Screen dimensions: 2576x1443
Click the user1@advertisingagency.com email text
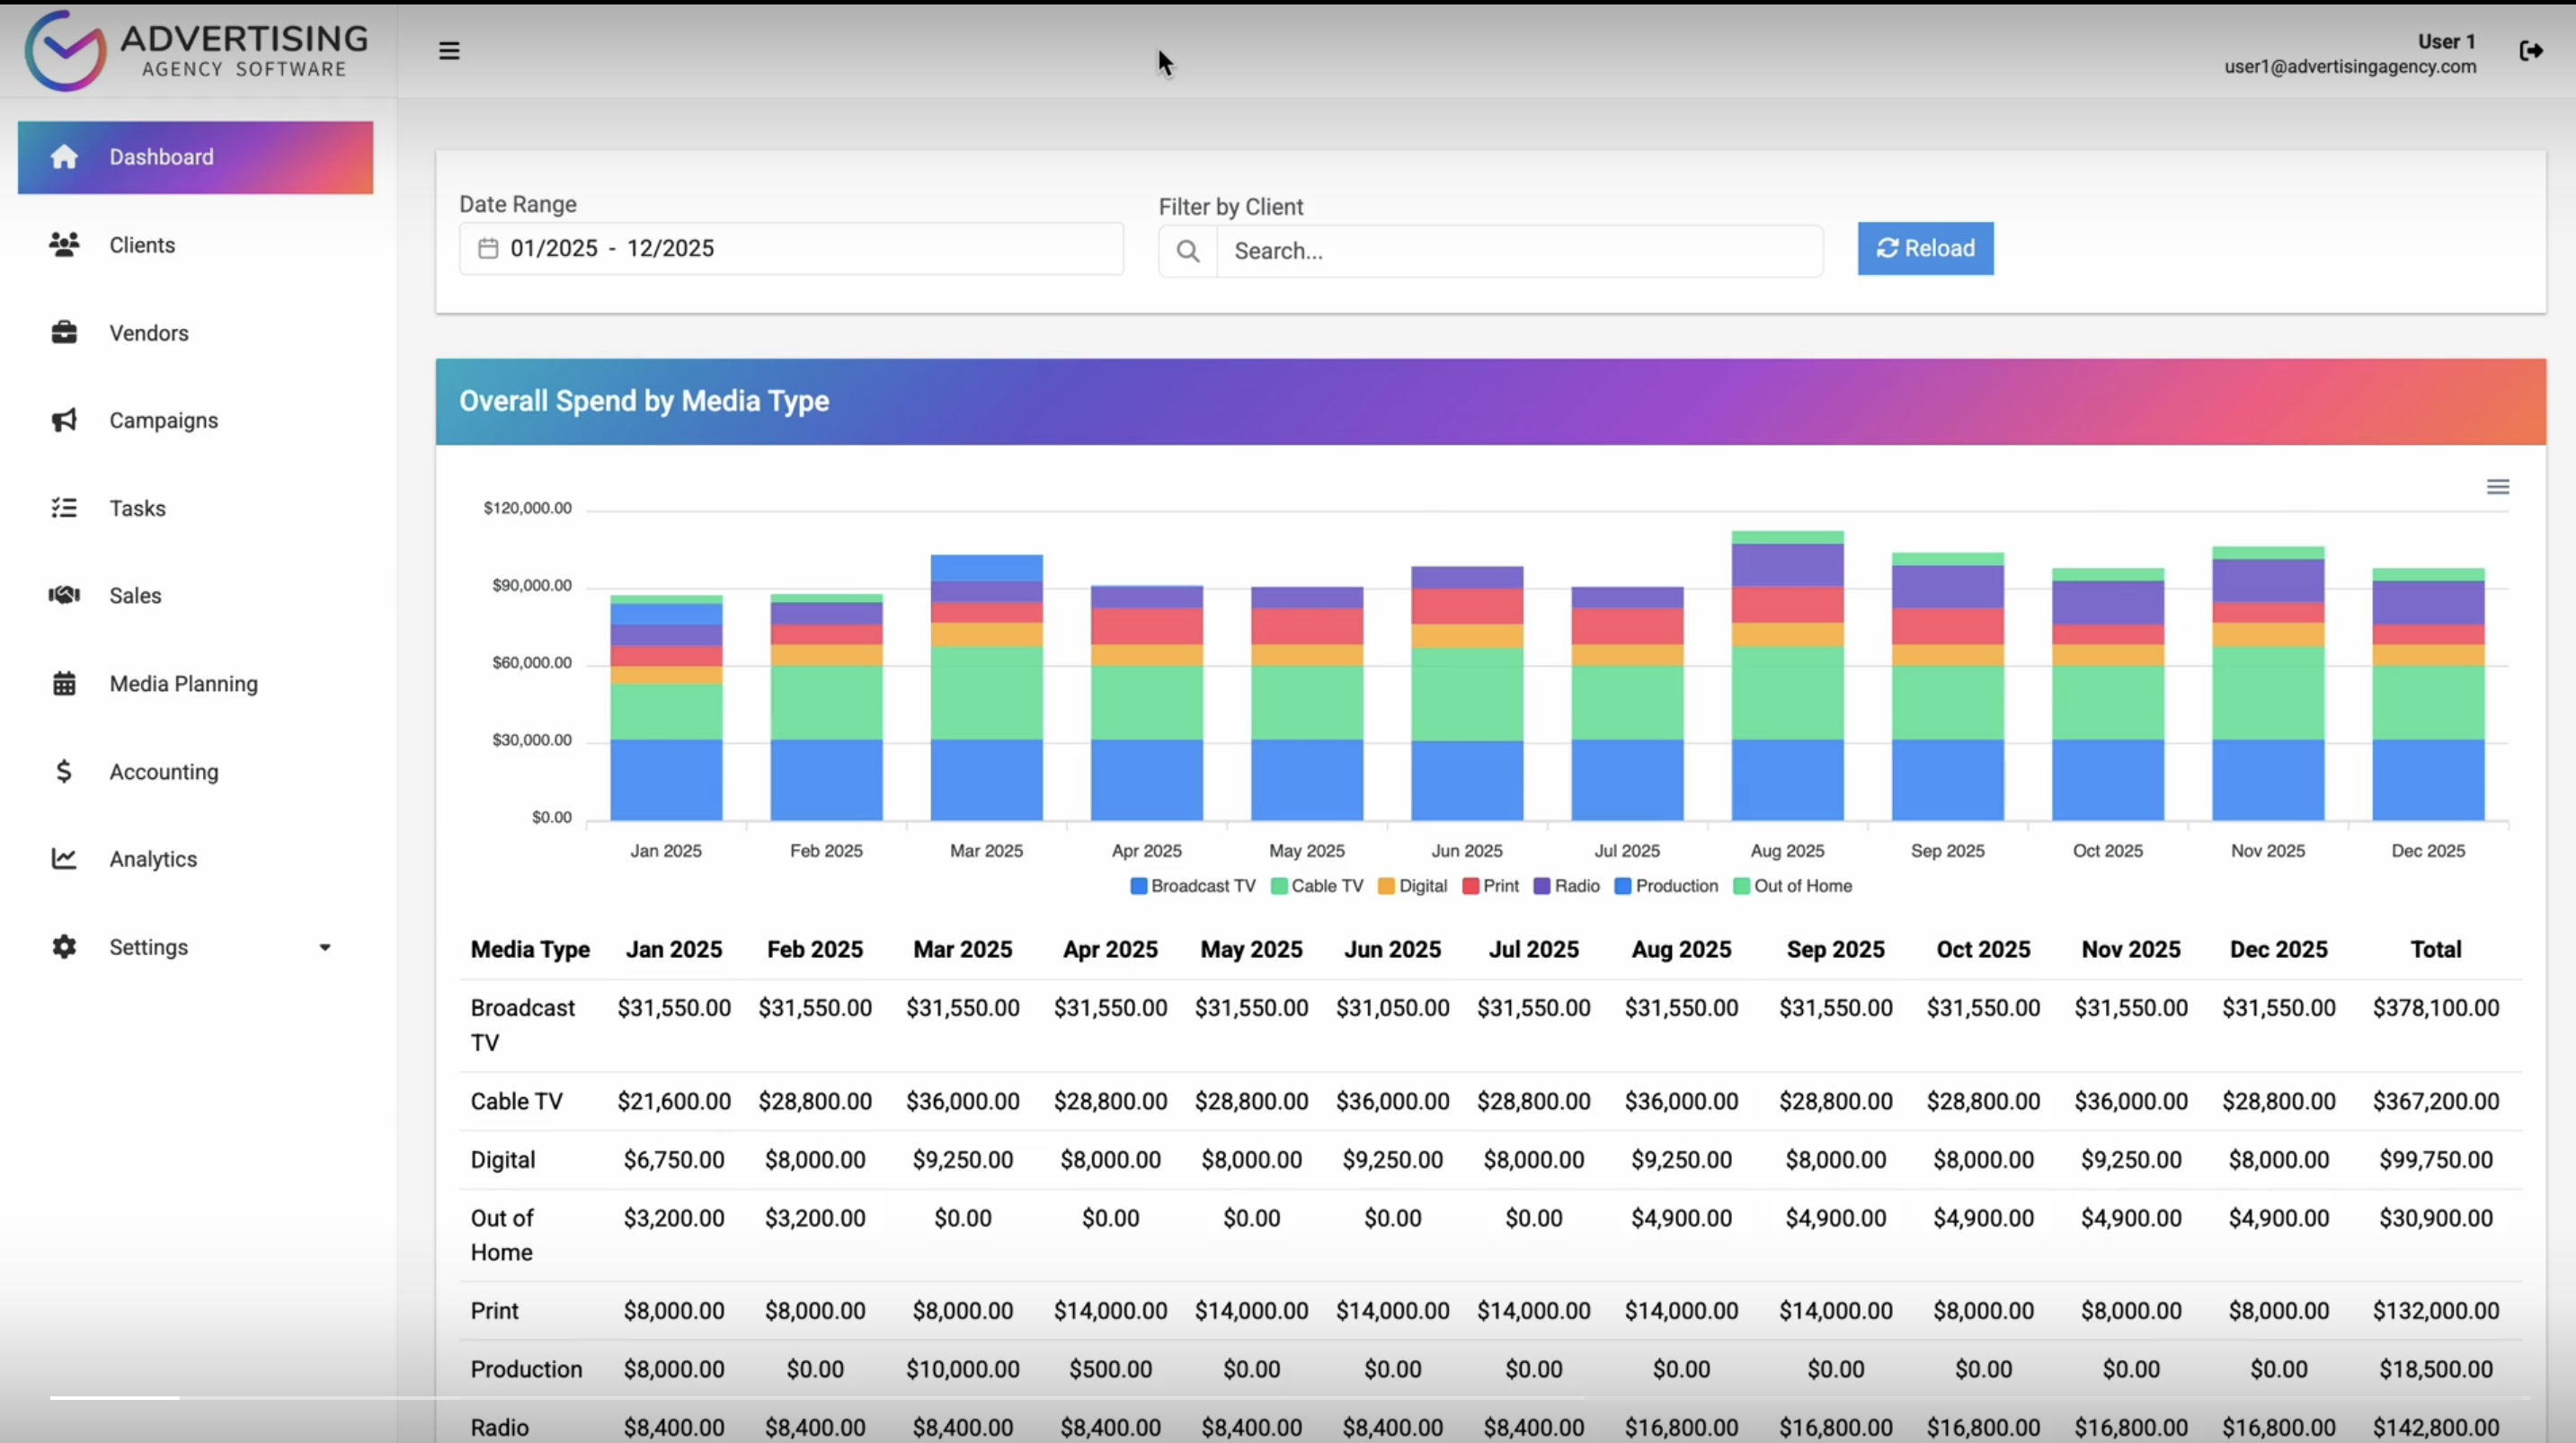2350,67
